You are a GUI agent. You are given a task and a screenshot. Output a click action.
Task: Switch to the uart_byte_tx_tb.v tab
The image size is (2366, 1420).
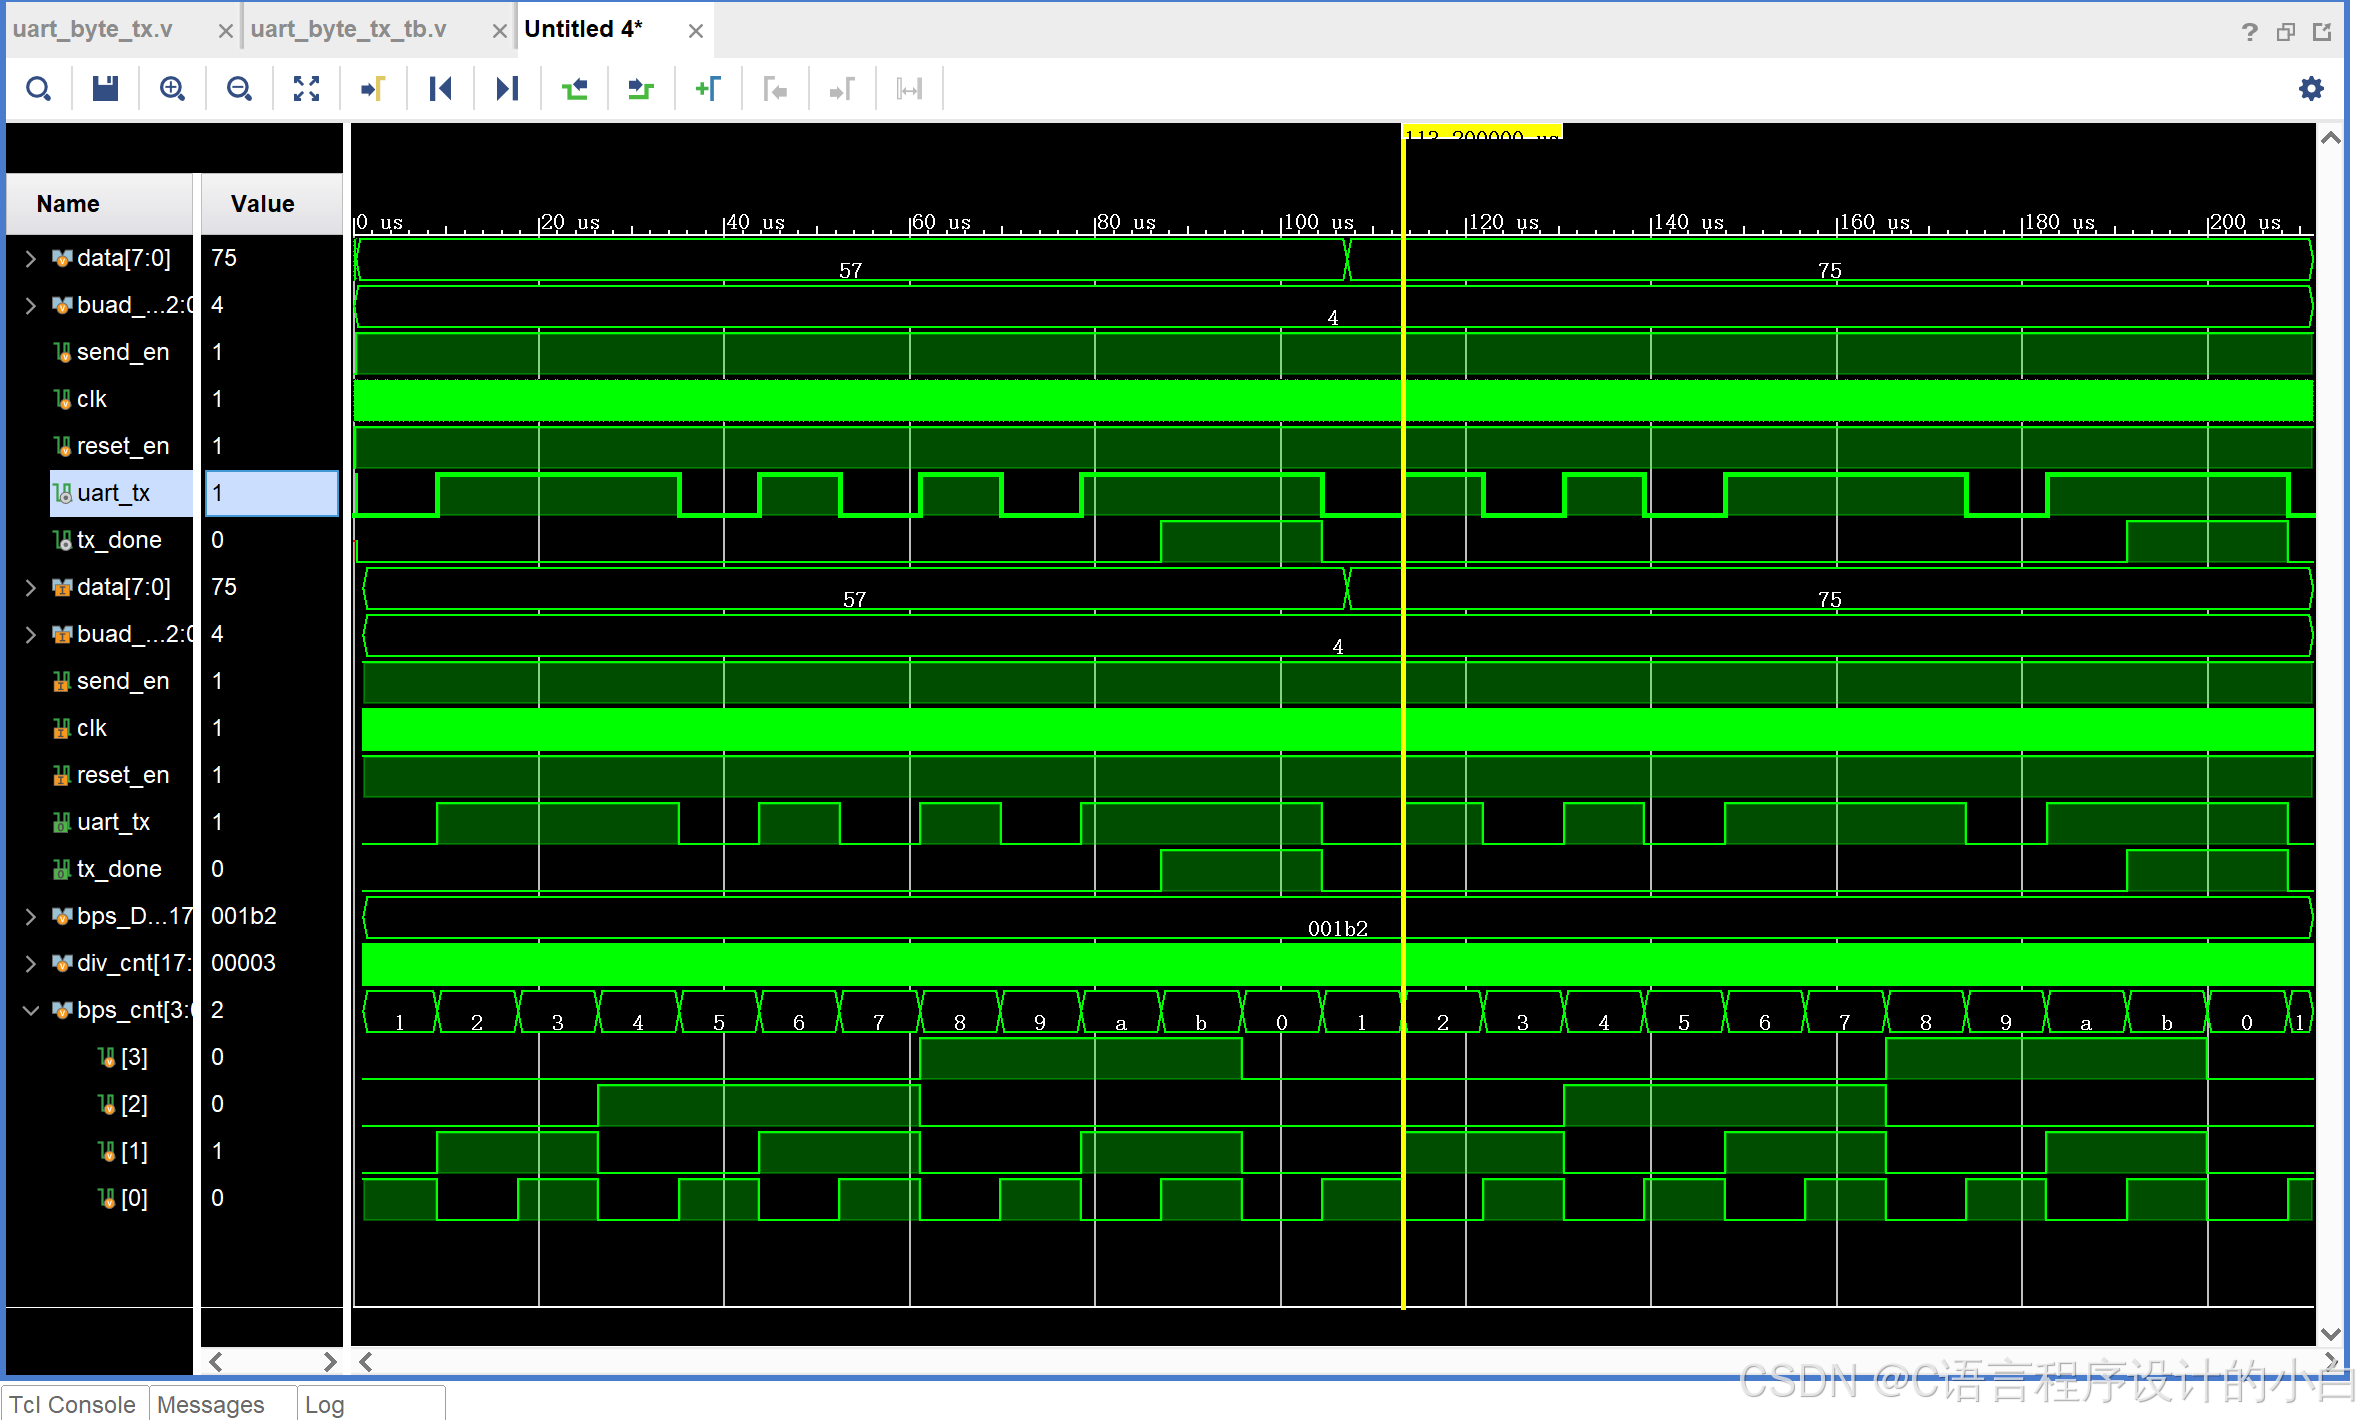click(x=348, y=29)
